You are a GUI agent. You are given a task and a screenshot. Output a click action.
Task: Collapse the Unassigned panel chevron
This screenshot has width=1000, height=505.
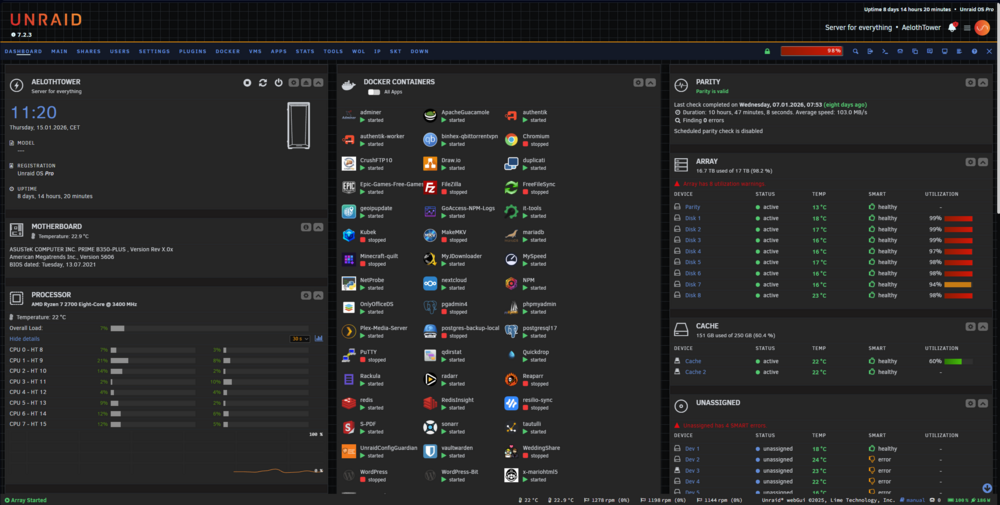tap(983, 403)
